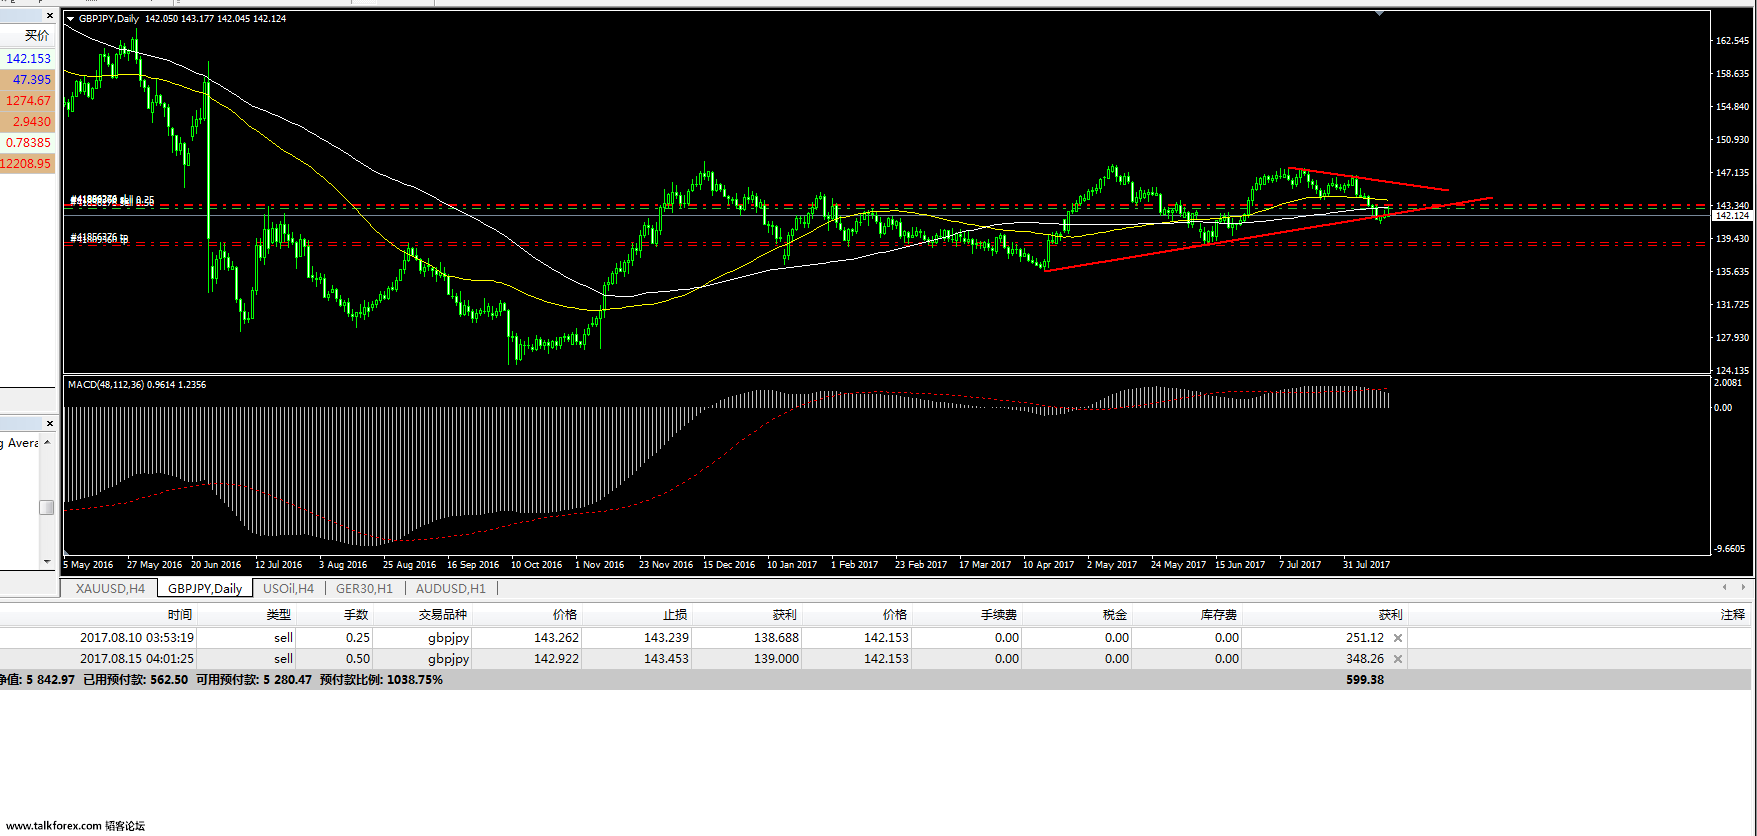Click the 已用预付款: 562.50 summary text
This screenshot has width=1757, height=836.
135,680
